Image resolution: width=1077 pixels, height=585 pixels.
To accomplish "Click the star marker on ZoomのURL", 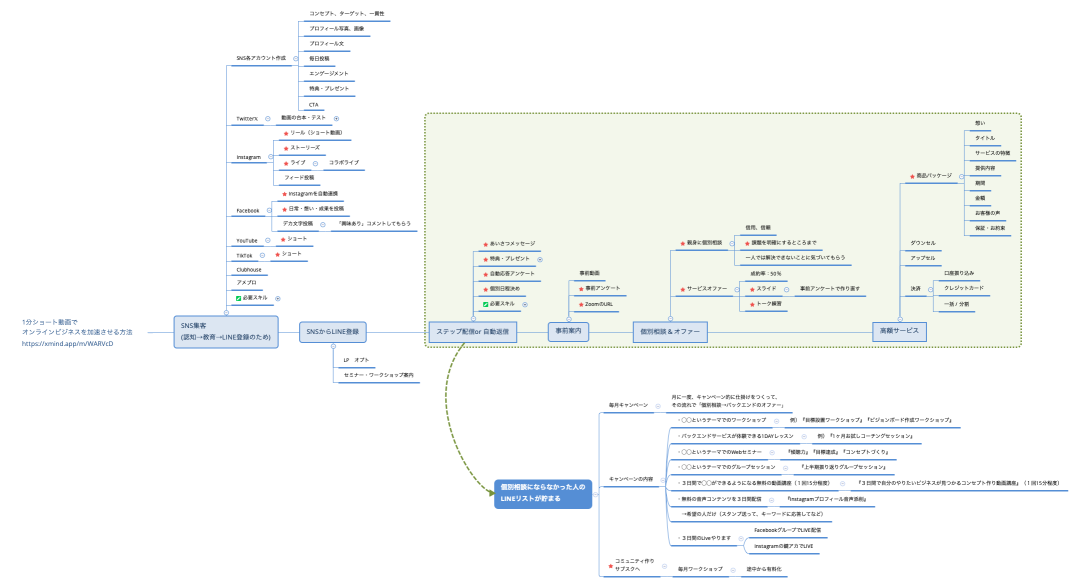I will [x=580, y=304].
